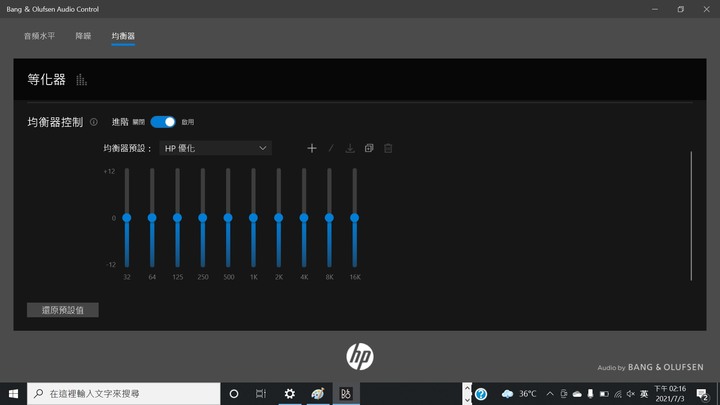Viewport: 720px width, 405px height.
Task: Open the 36°C weather widget
Action: [519, 394]
